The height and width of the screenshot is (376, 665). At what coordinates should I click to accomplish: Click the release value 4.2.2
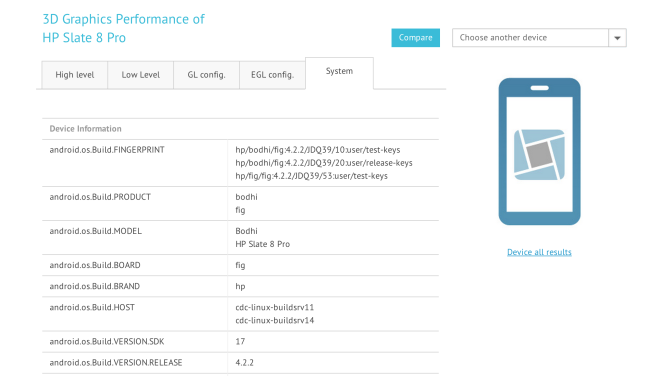(x=244, y=363)
